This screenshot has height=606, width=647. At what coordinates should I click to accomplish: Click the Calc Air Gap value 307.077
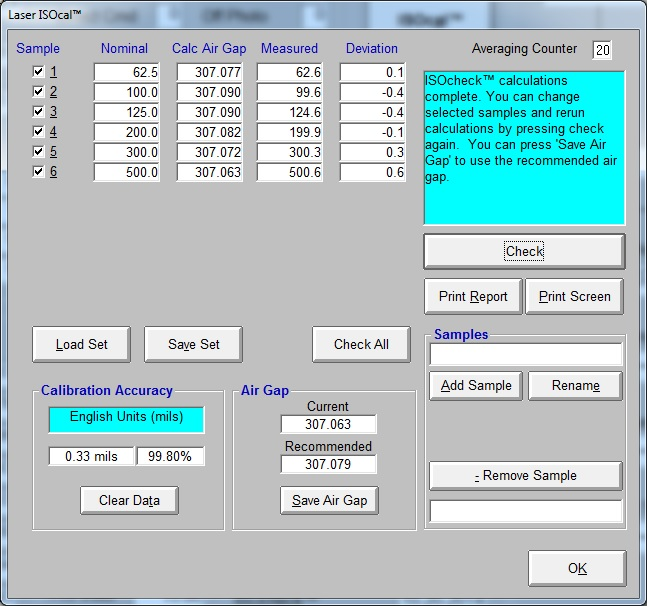(x=210, y=72)
